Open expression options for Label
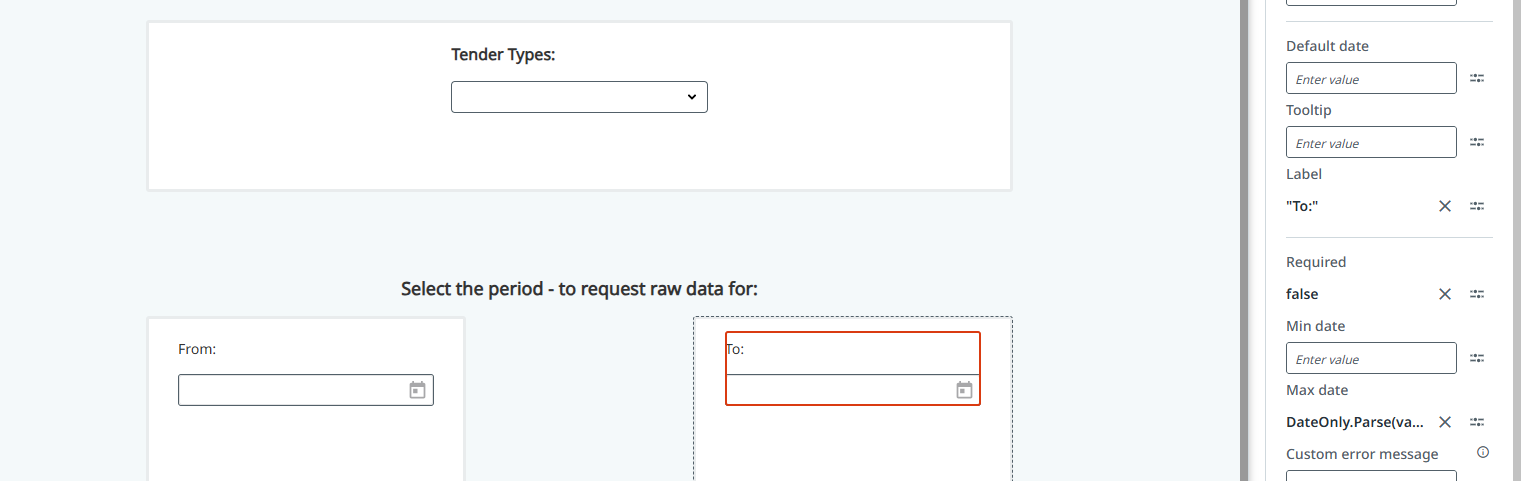 coord(1476,206)
